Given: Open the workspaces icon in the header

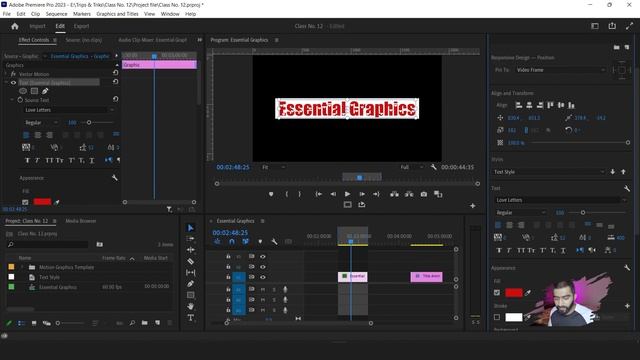Looking at the screenshot, I should coord(595,26).
